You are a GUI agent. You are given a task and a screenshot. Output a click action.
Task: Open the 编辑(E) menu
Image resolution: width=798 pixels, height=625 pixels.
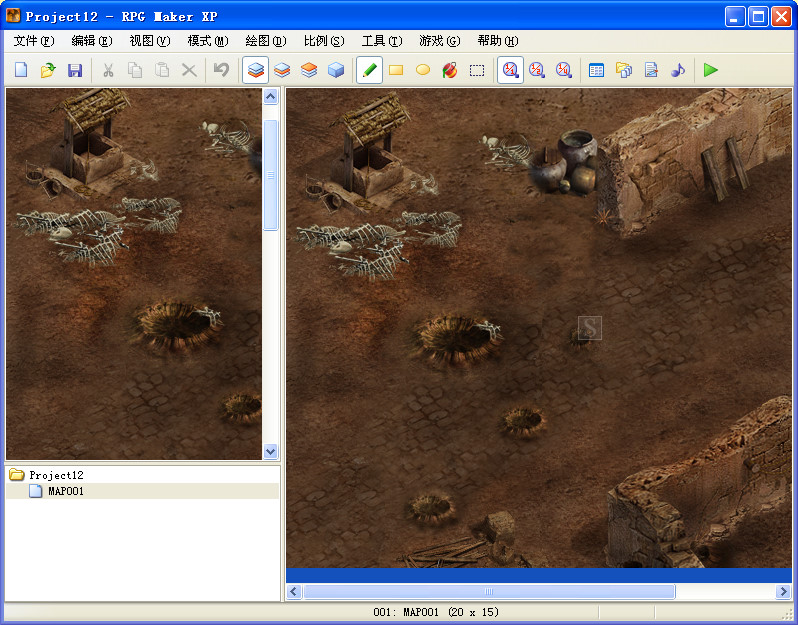pyautogui.click(x=92, y=41)
